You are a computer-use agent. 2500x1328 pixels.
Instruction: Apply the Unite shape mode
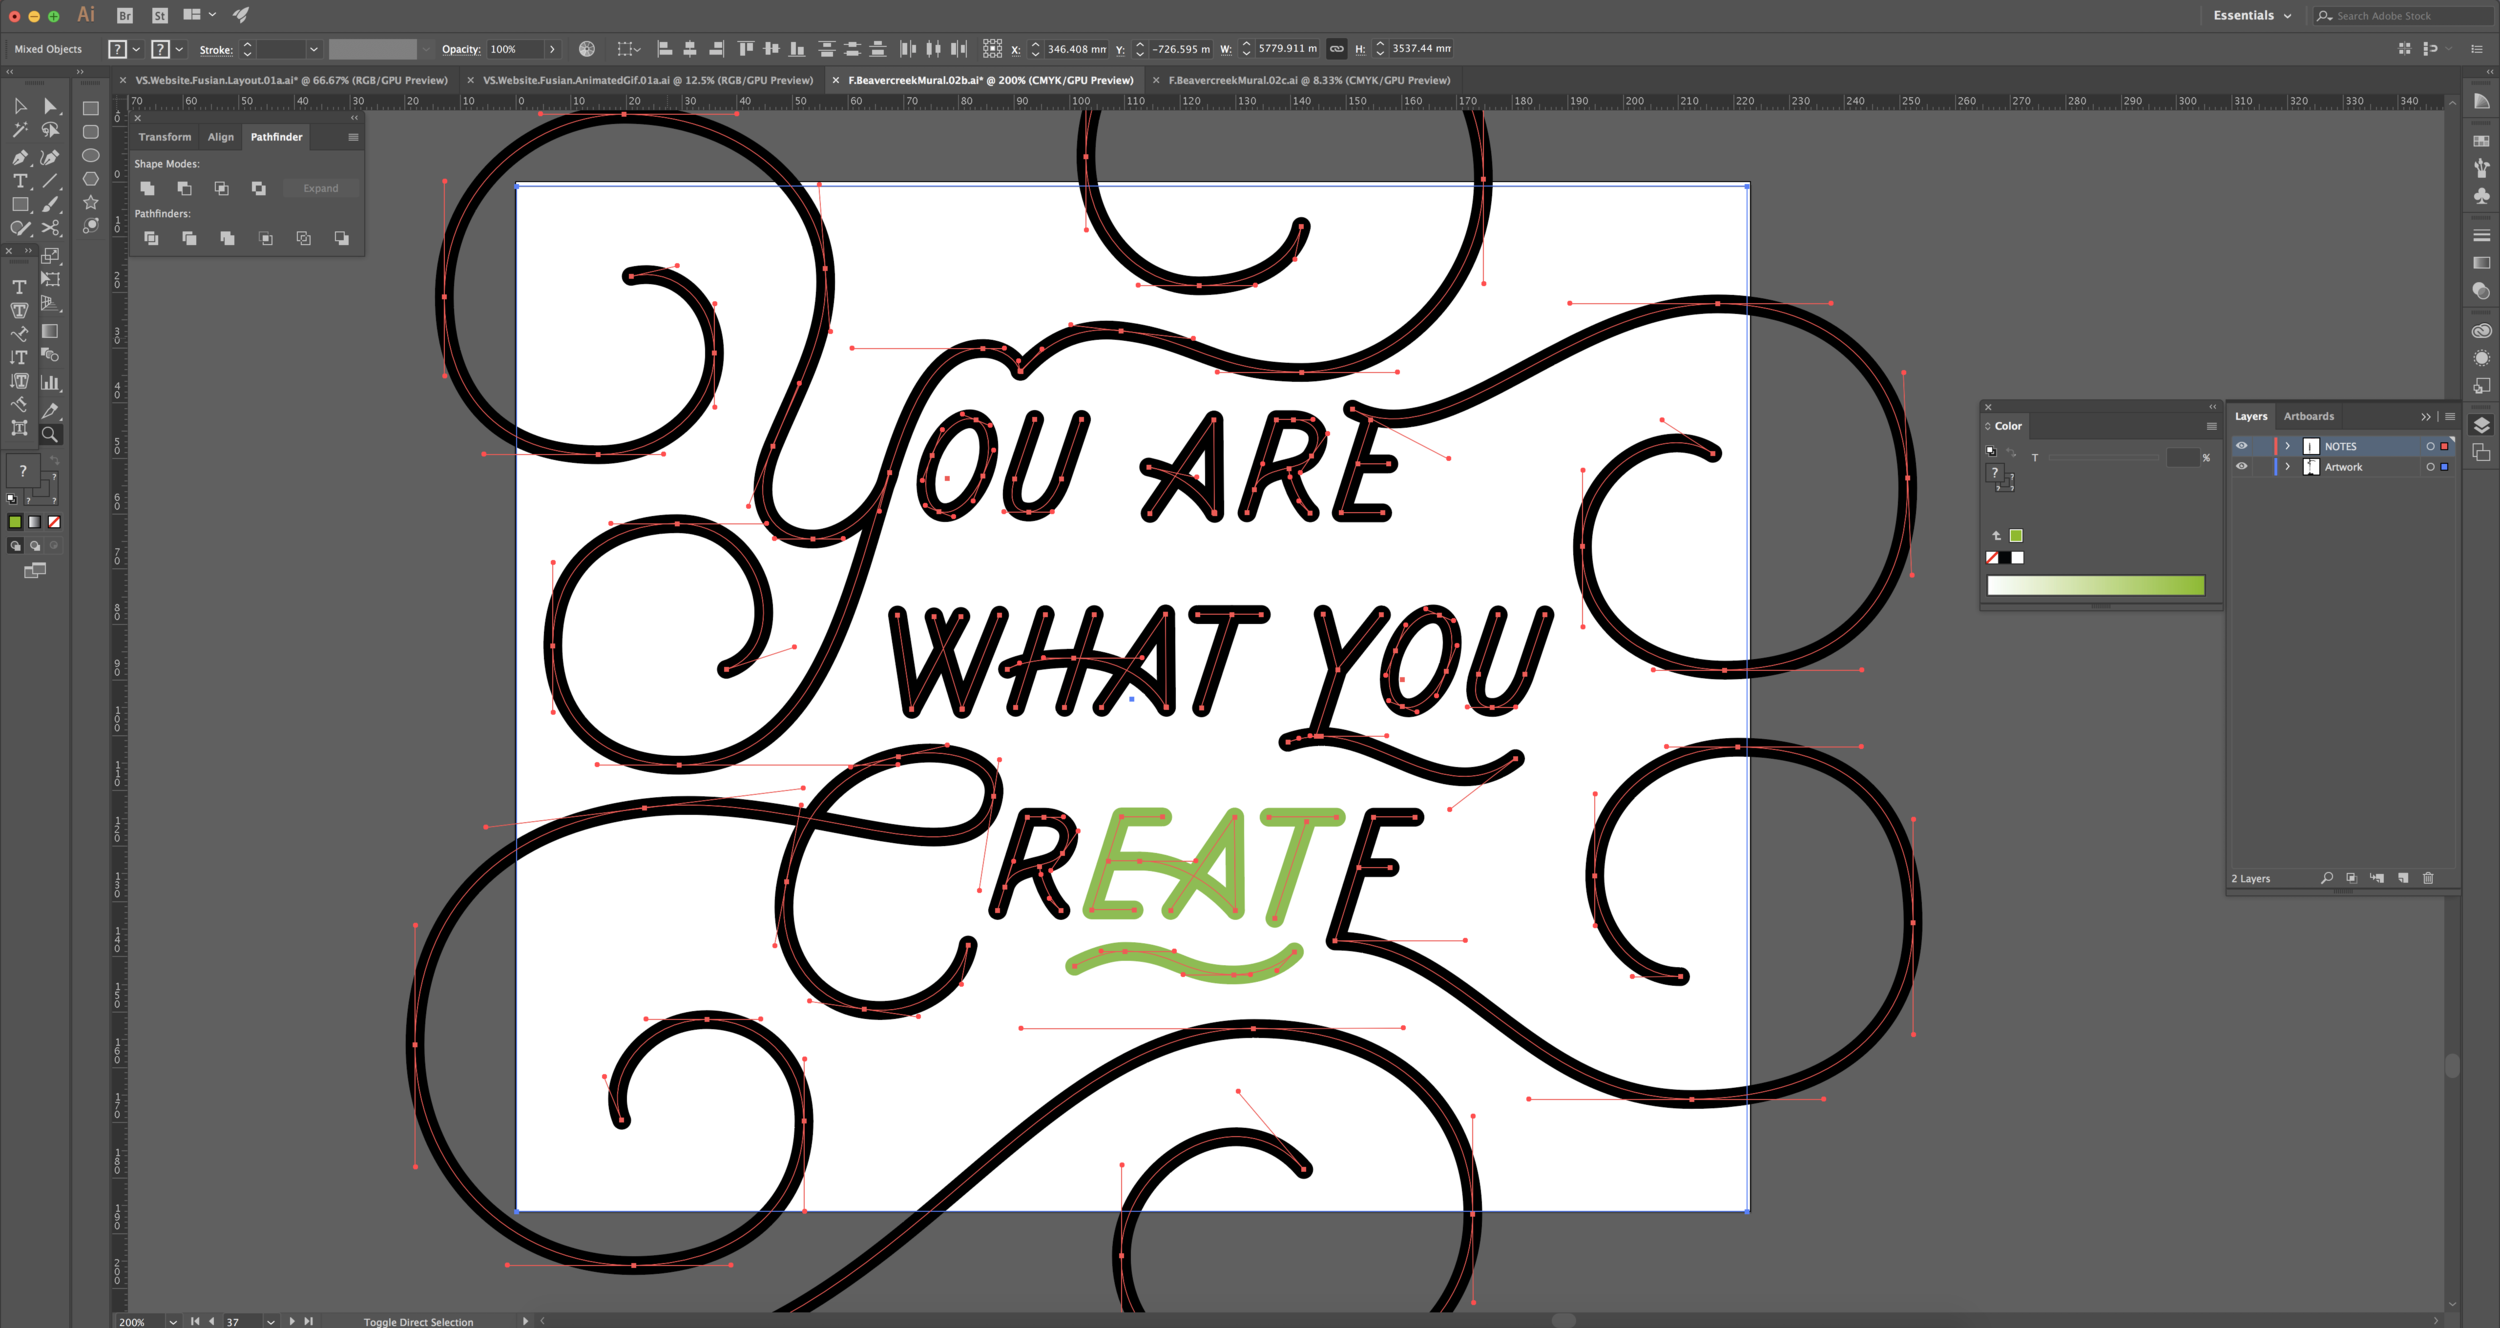147,188
